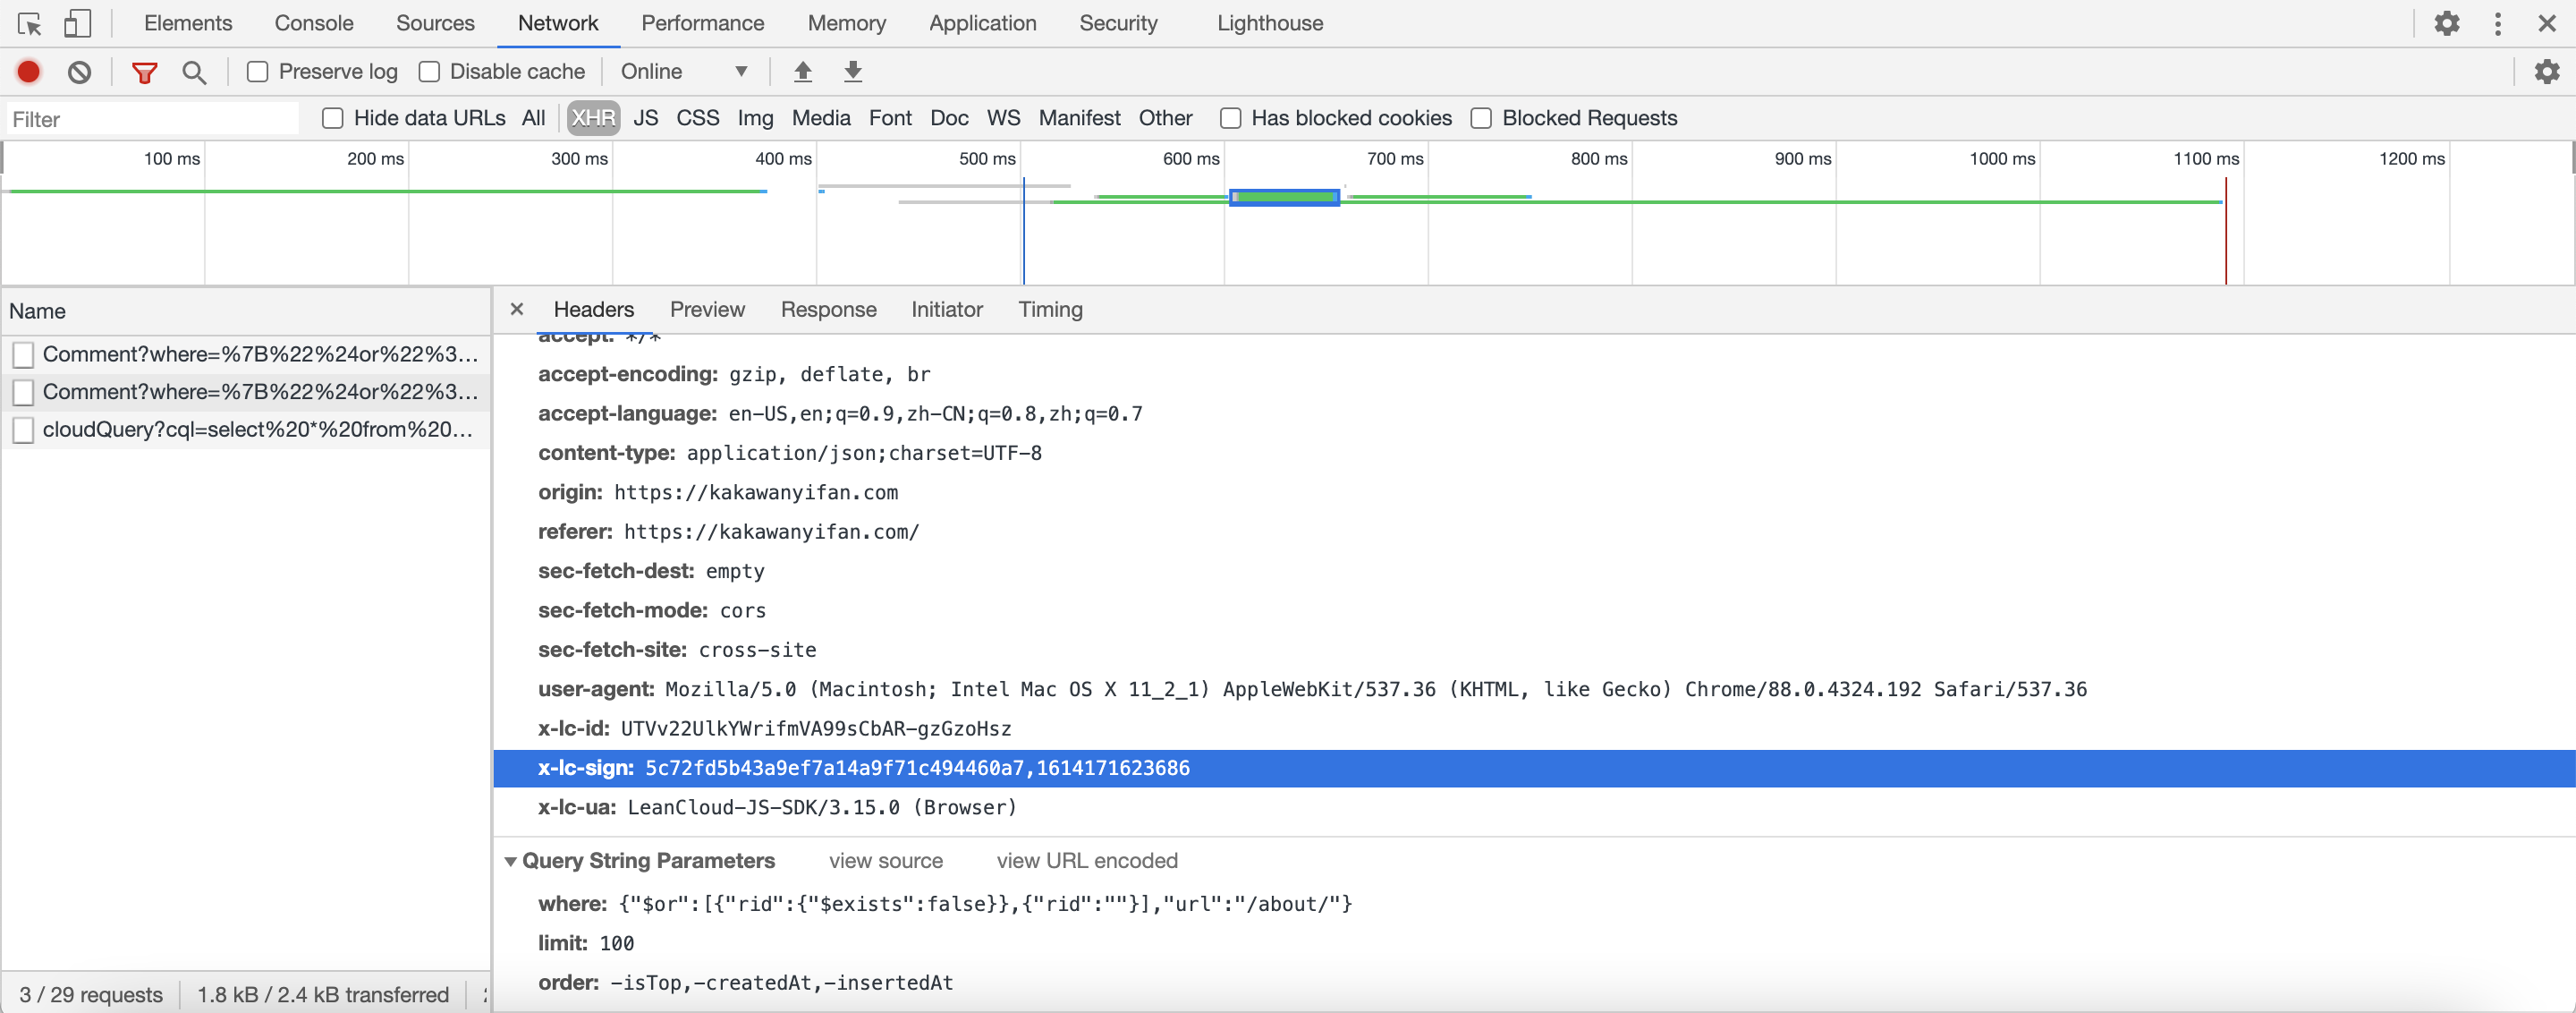Viewport: 2576px width, 1013px height.
Task: Open the DevTools three-dot customize menu
Action: (2497, 23)
